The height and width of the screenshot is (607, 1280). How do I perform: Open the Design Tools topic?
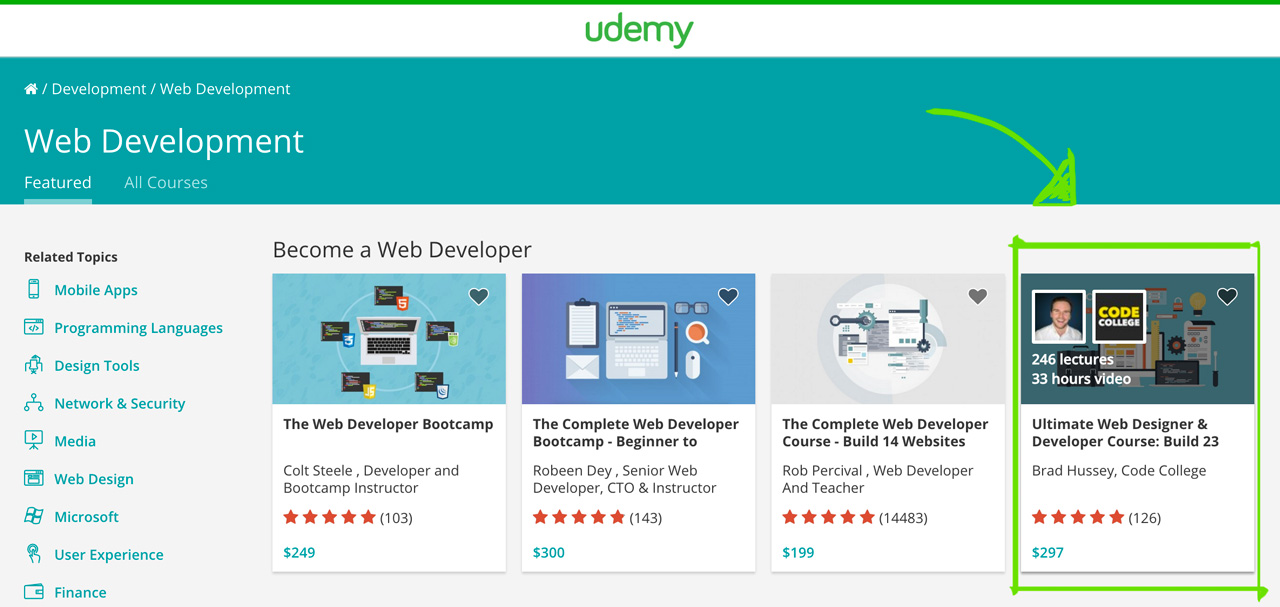(97, 366)
